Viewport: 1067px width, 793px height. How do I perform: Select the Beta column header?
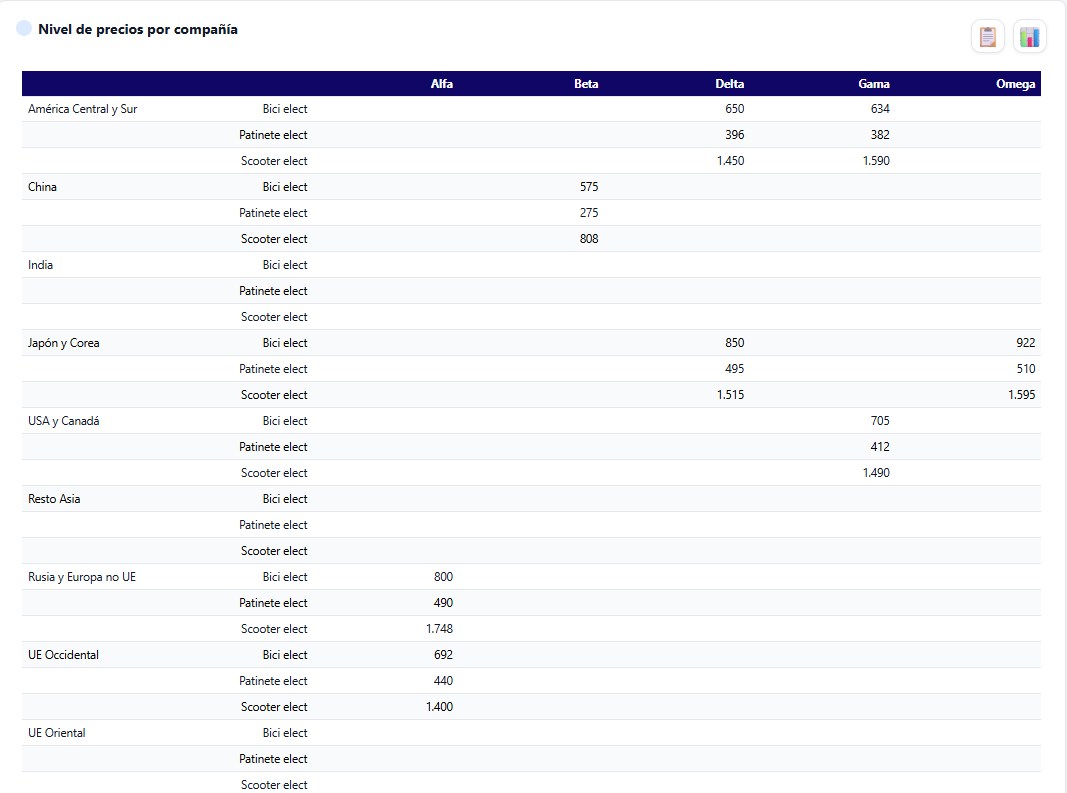(x=586, y=84)
